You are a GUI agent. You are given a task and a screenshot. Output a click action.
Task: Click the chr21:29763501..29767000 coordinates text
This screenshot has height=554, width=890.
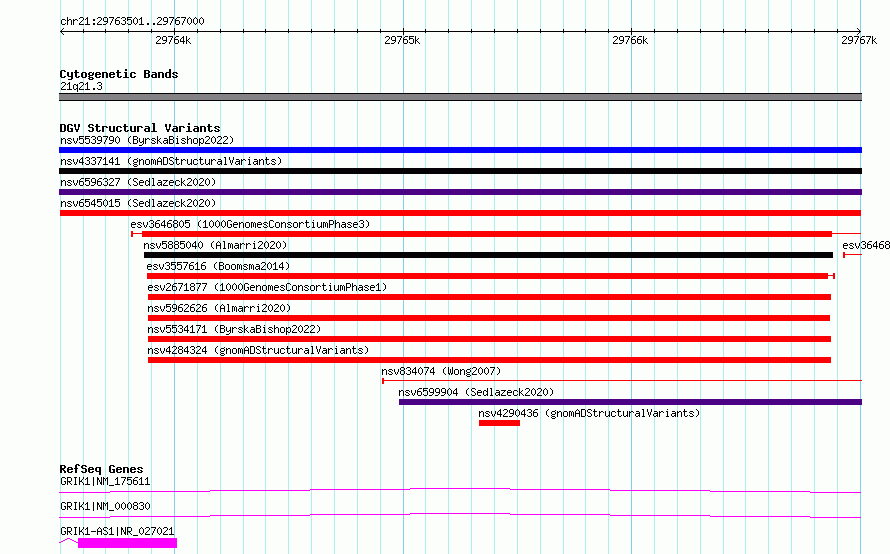point(132,22)
